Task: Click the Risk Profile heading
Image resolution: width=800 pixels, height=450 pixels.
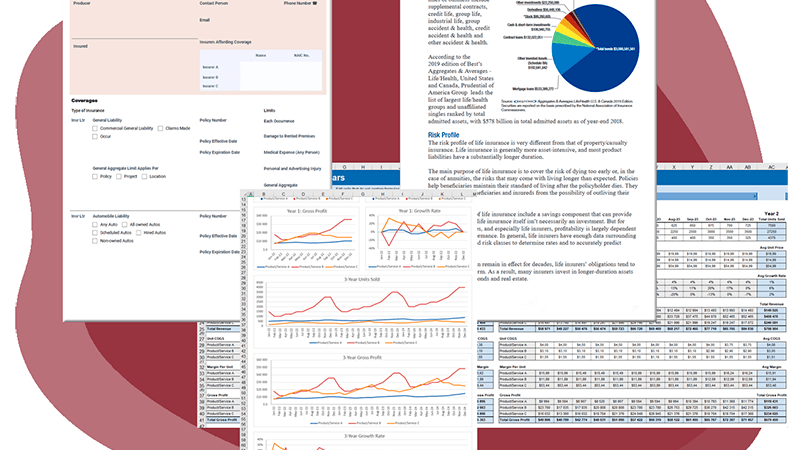Action: click(443, 135)
